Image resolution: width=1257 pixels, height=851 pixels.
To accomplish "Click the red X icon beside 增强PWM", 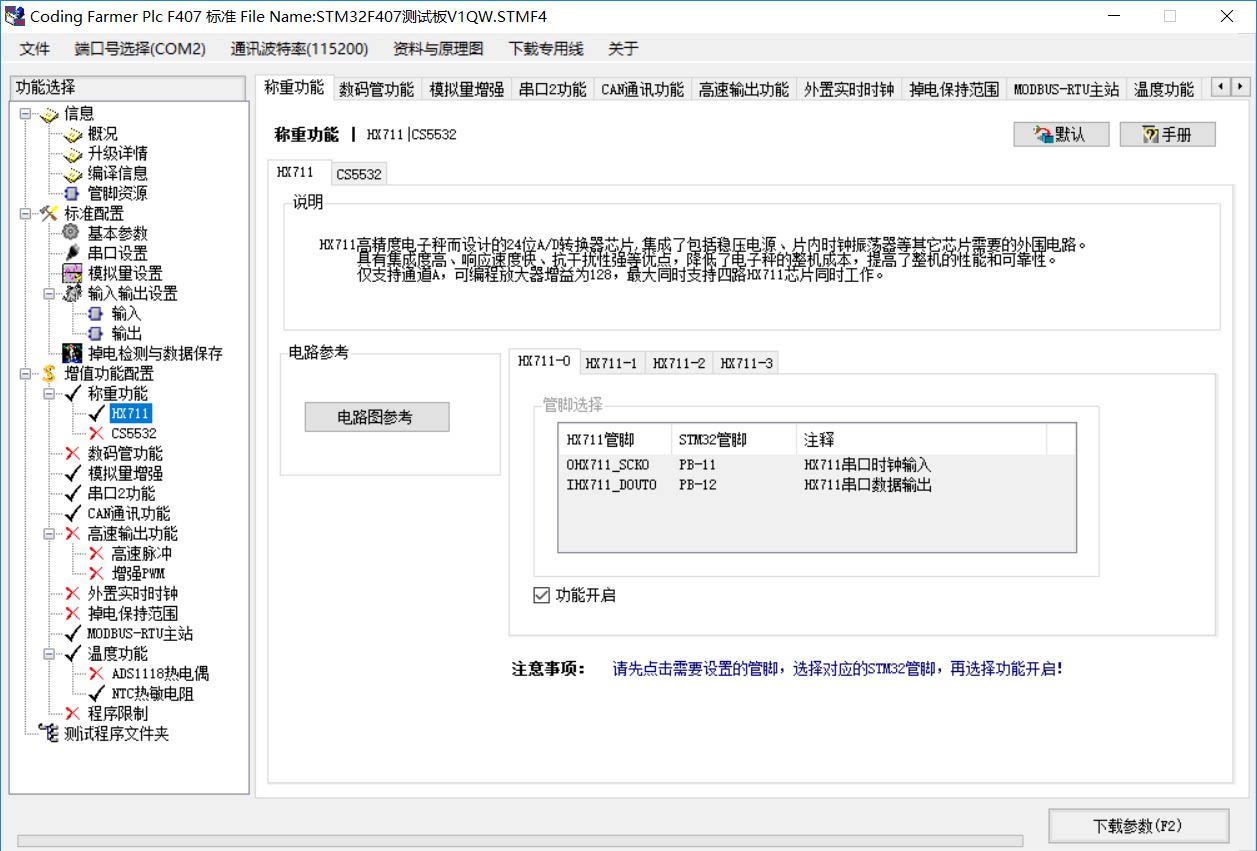I will click(x=96, y=574).
